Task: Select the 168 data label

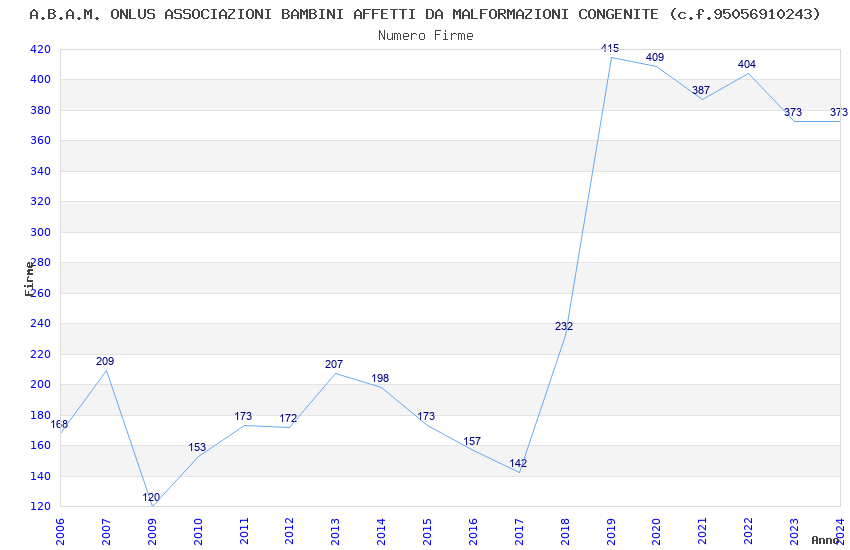Action: coord(59,424)
